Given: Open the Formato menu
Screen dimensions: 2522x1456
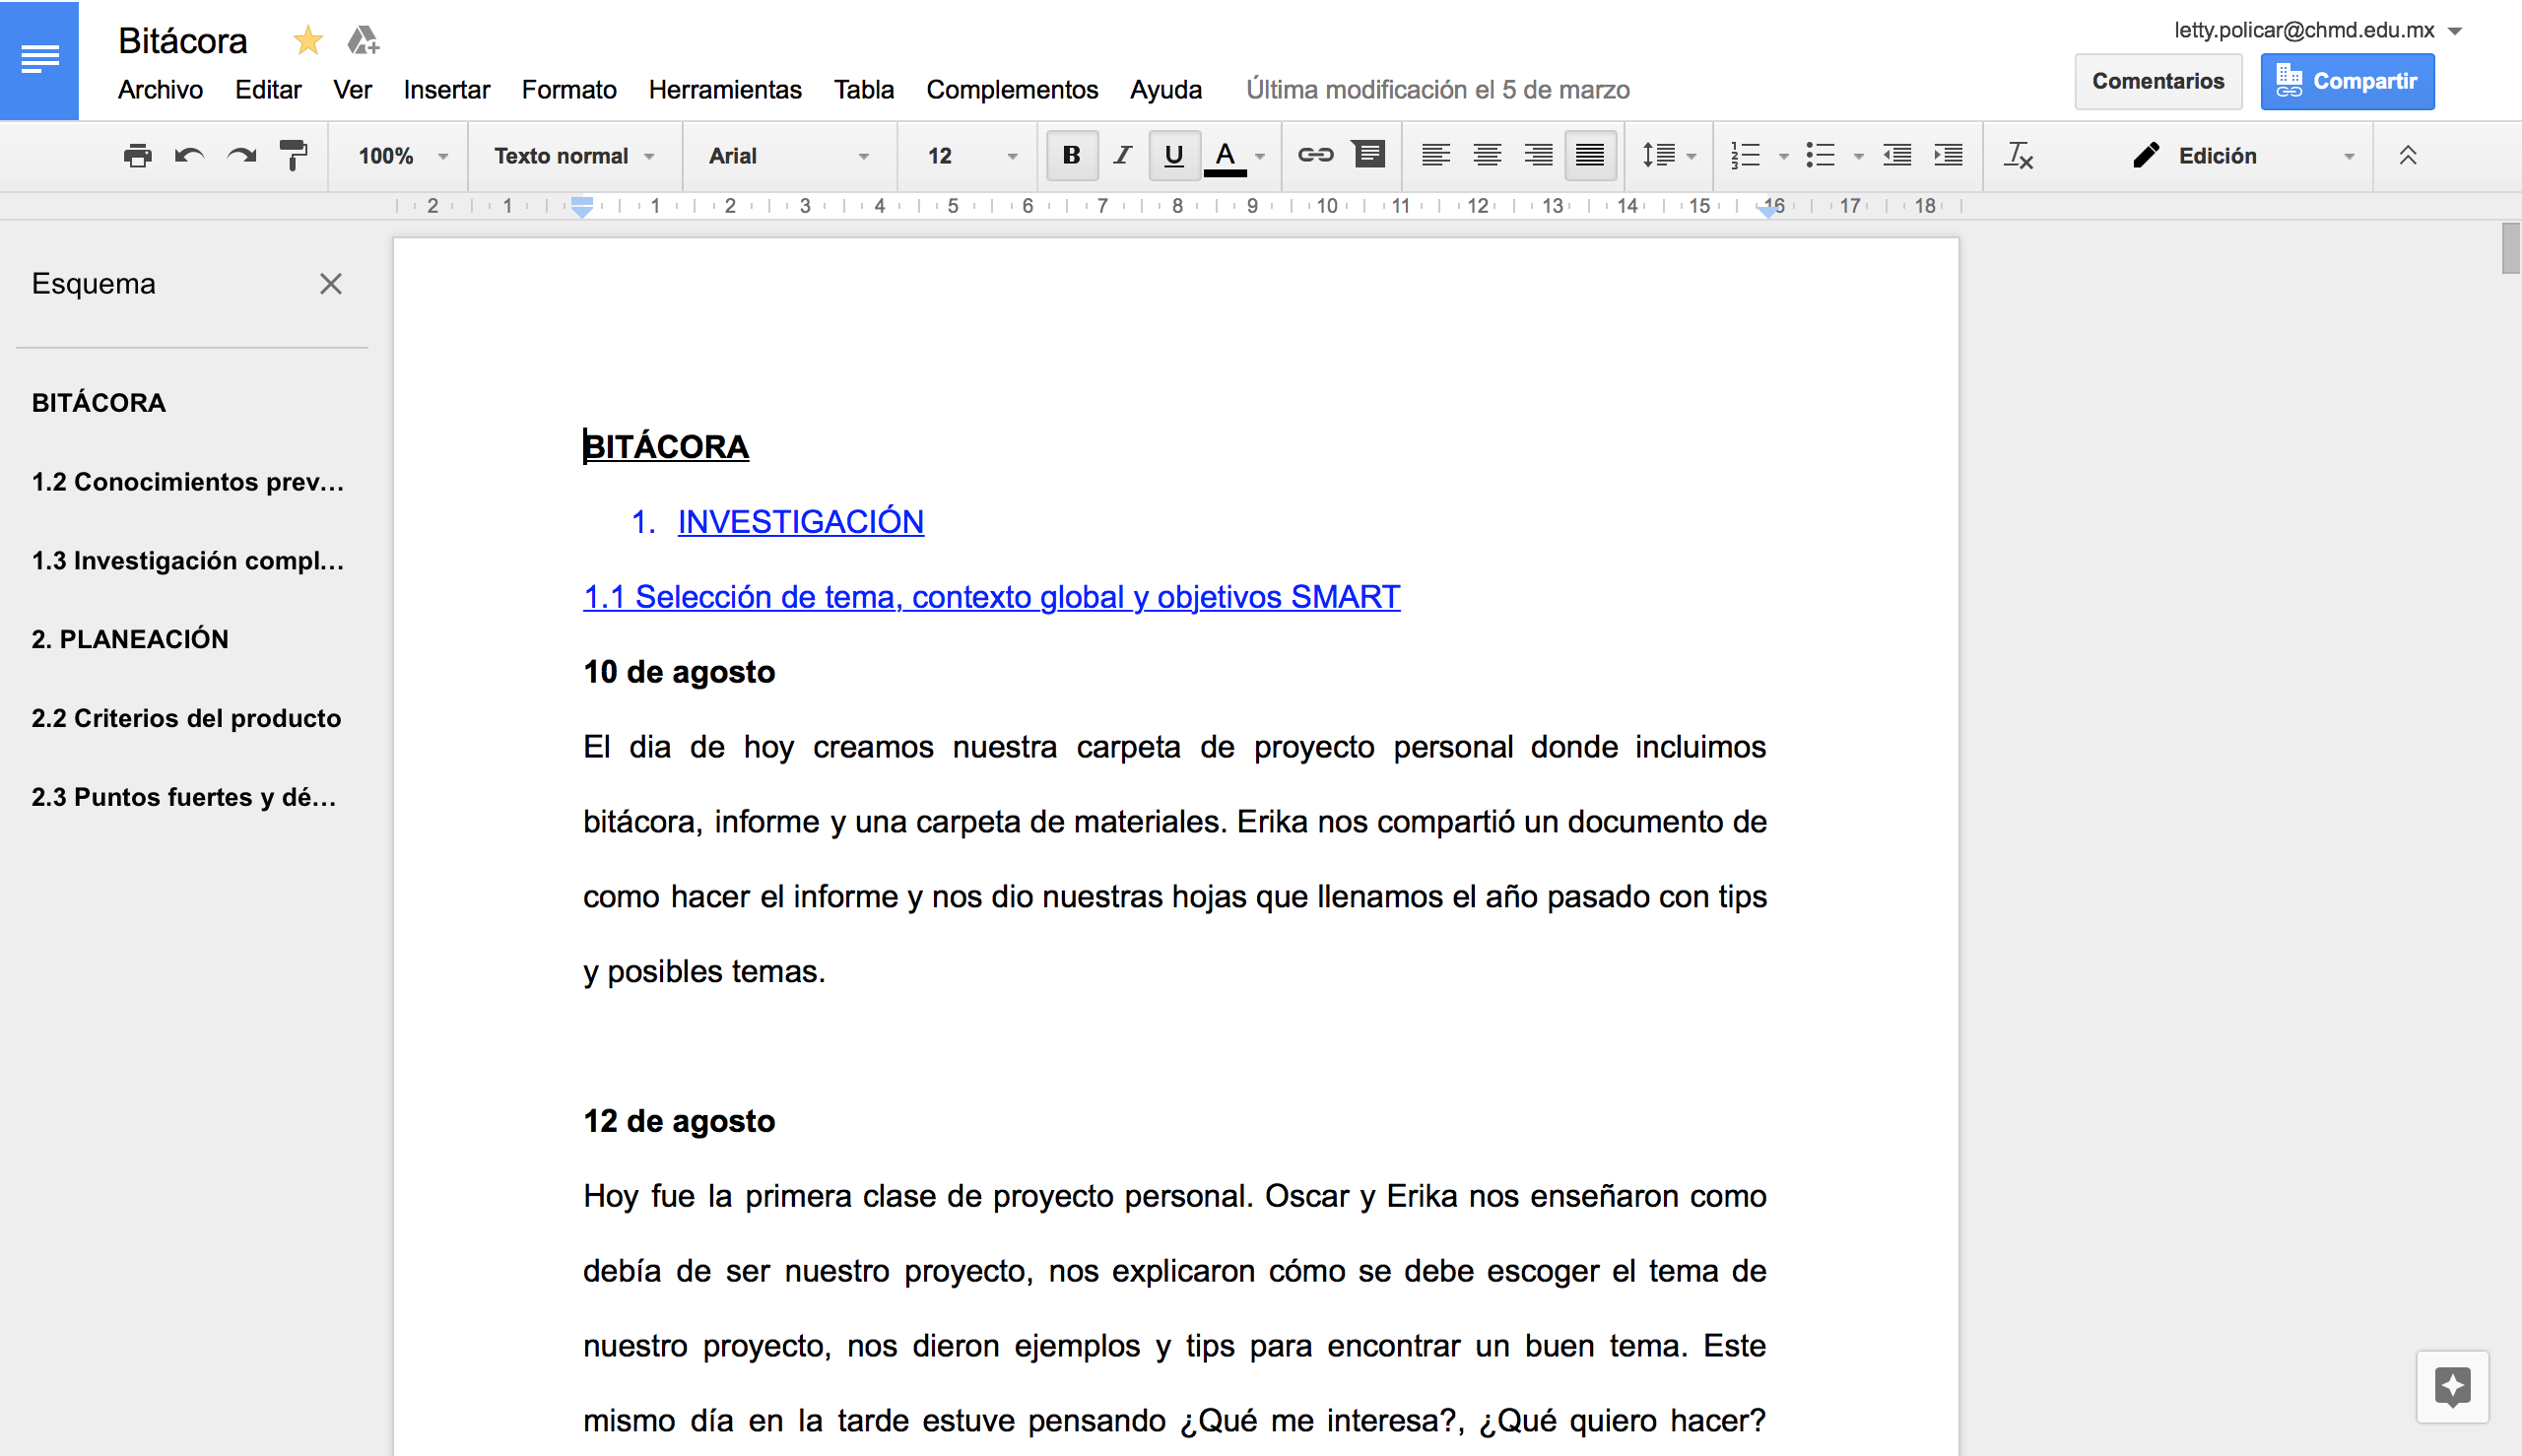Looking at the screenshot, I should tap(569, 89).
